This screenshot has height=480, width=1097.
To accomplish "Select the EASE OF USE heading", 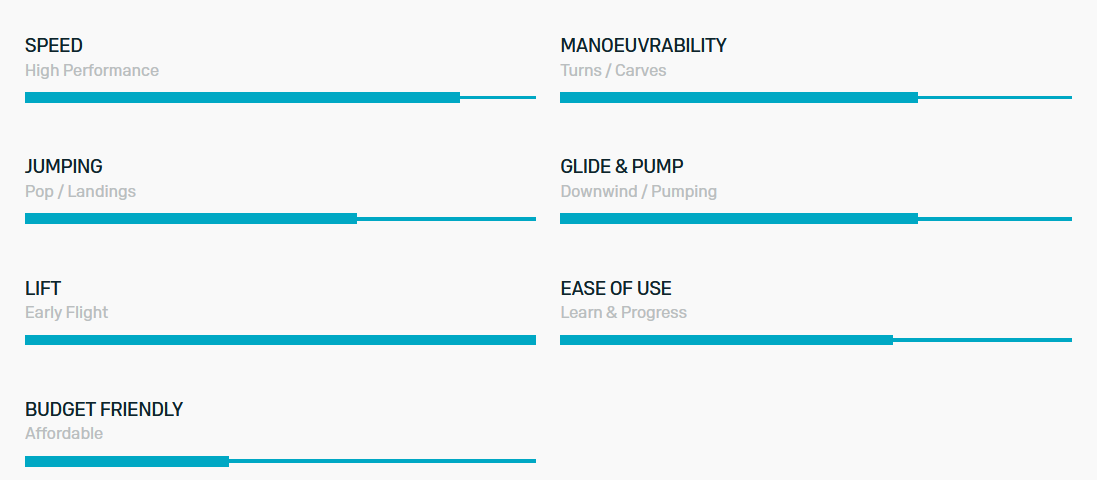I will click(x=616, y=288).
